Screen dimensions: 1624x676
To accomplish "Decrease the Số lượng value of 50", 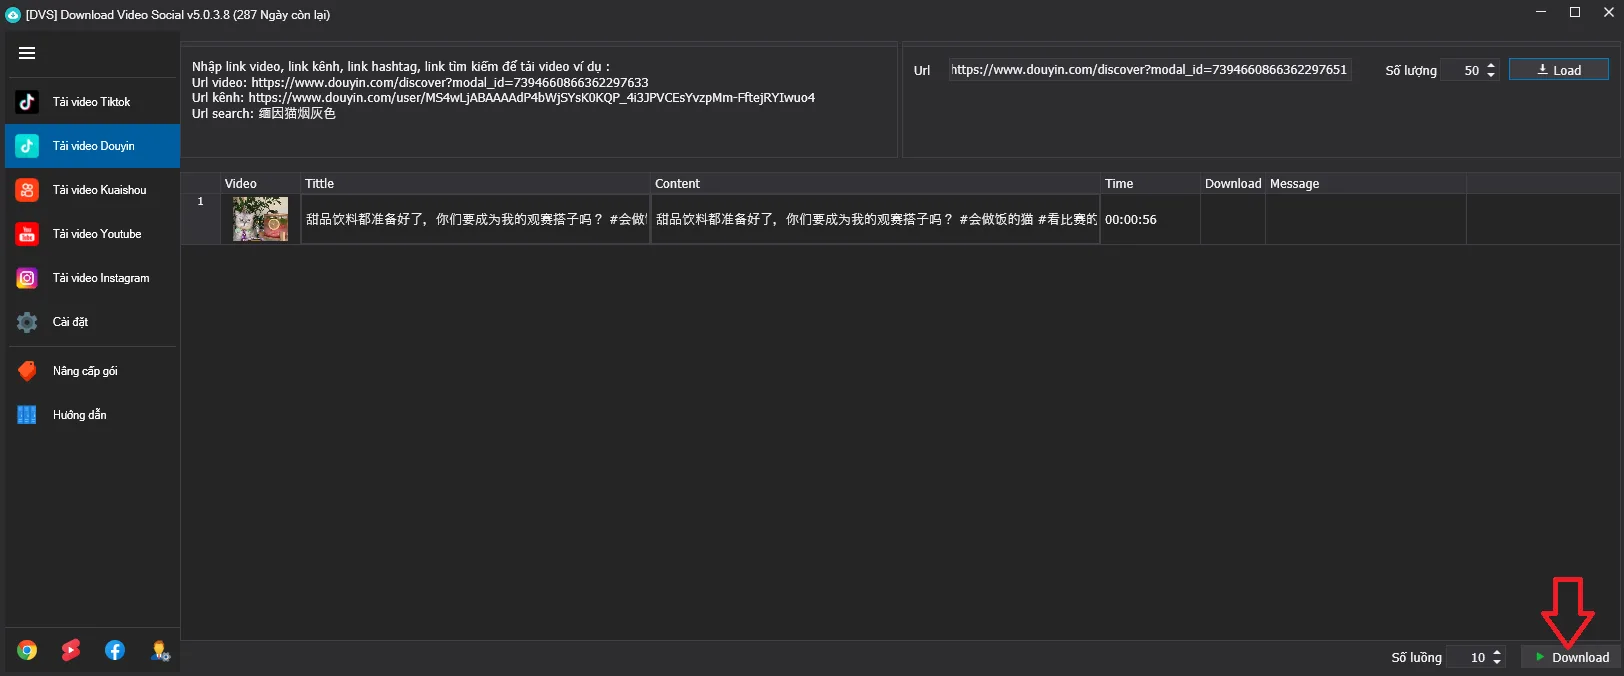I will pyautogui.click(x=1491, y=75).
